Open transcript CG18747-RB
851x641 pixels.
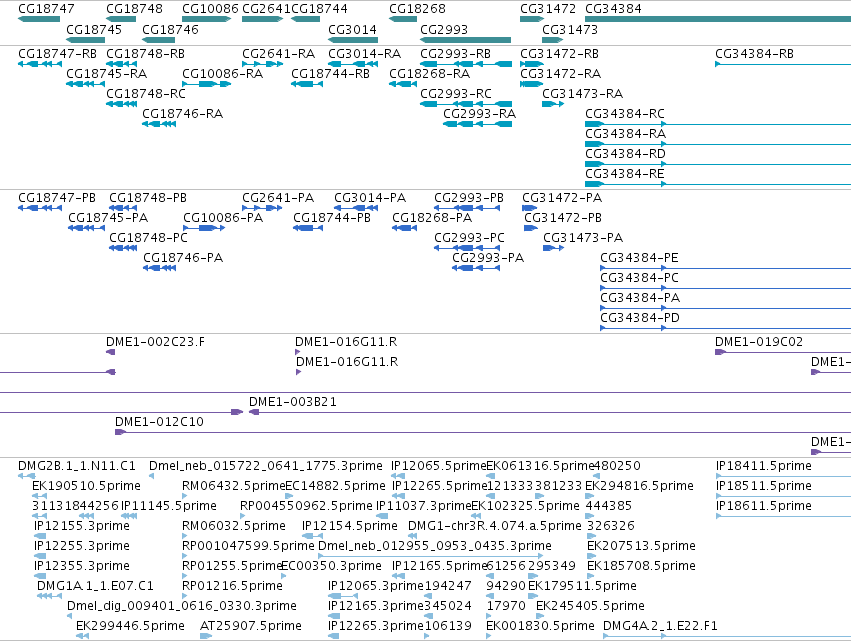(58, 54)
